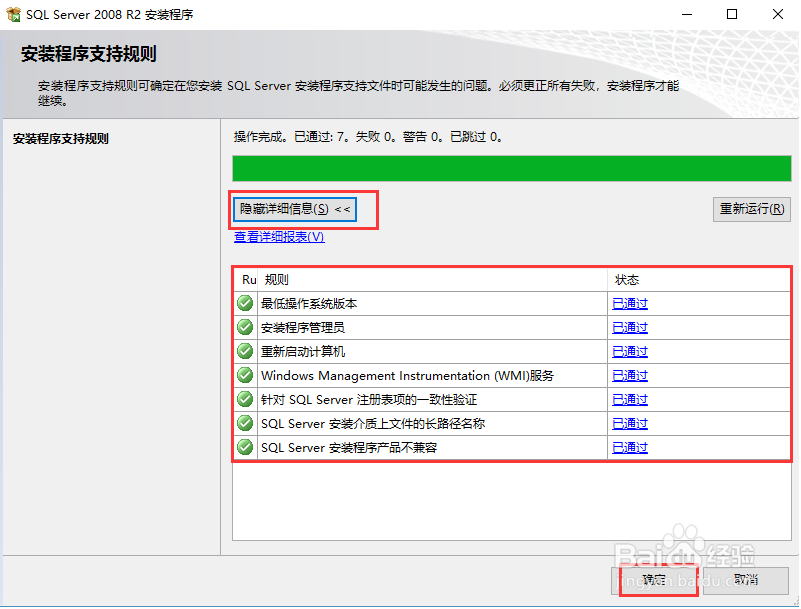The image size is (801, 609).
Task: Select SQL Server 安装介质上文件的长路径名称 text
Action: click(x=373, y=424)
